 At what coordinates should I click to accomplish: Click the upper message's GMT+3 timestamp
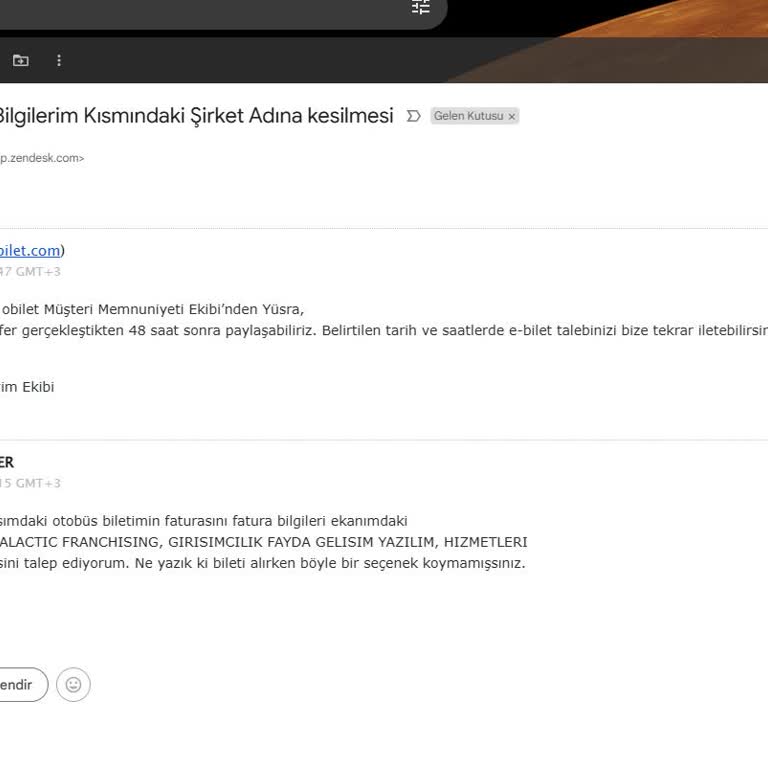(30, 272)
